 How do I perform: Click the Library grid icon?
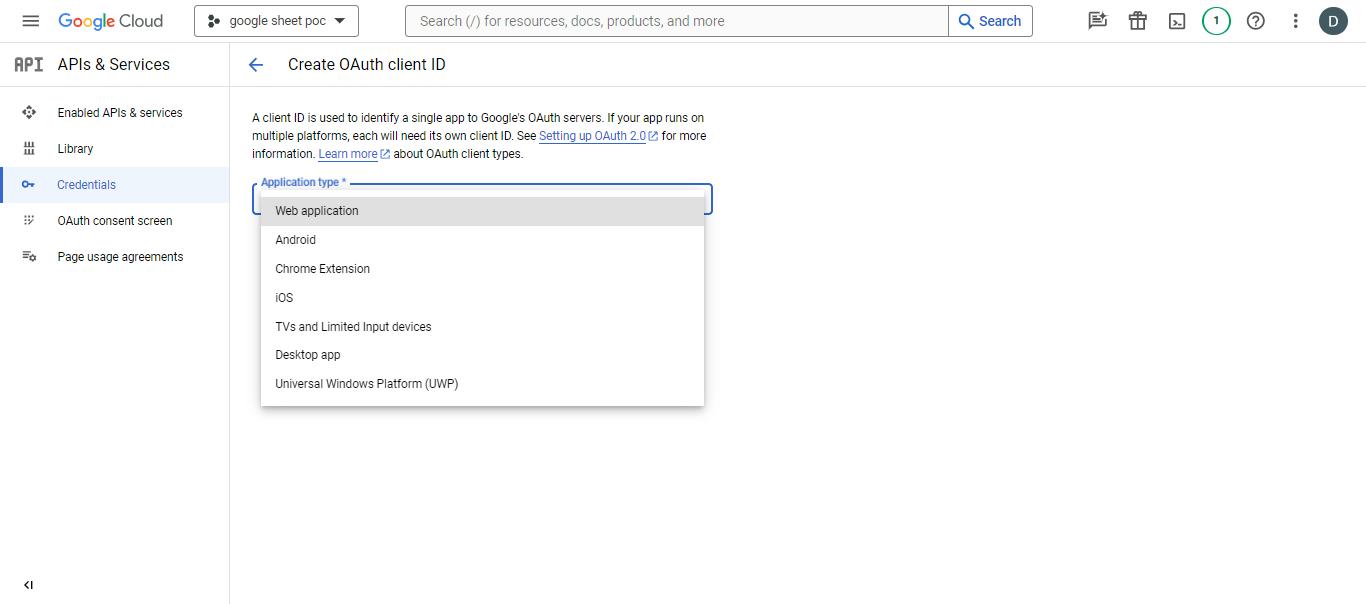[29, 149]
